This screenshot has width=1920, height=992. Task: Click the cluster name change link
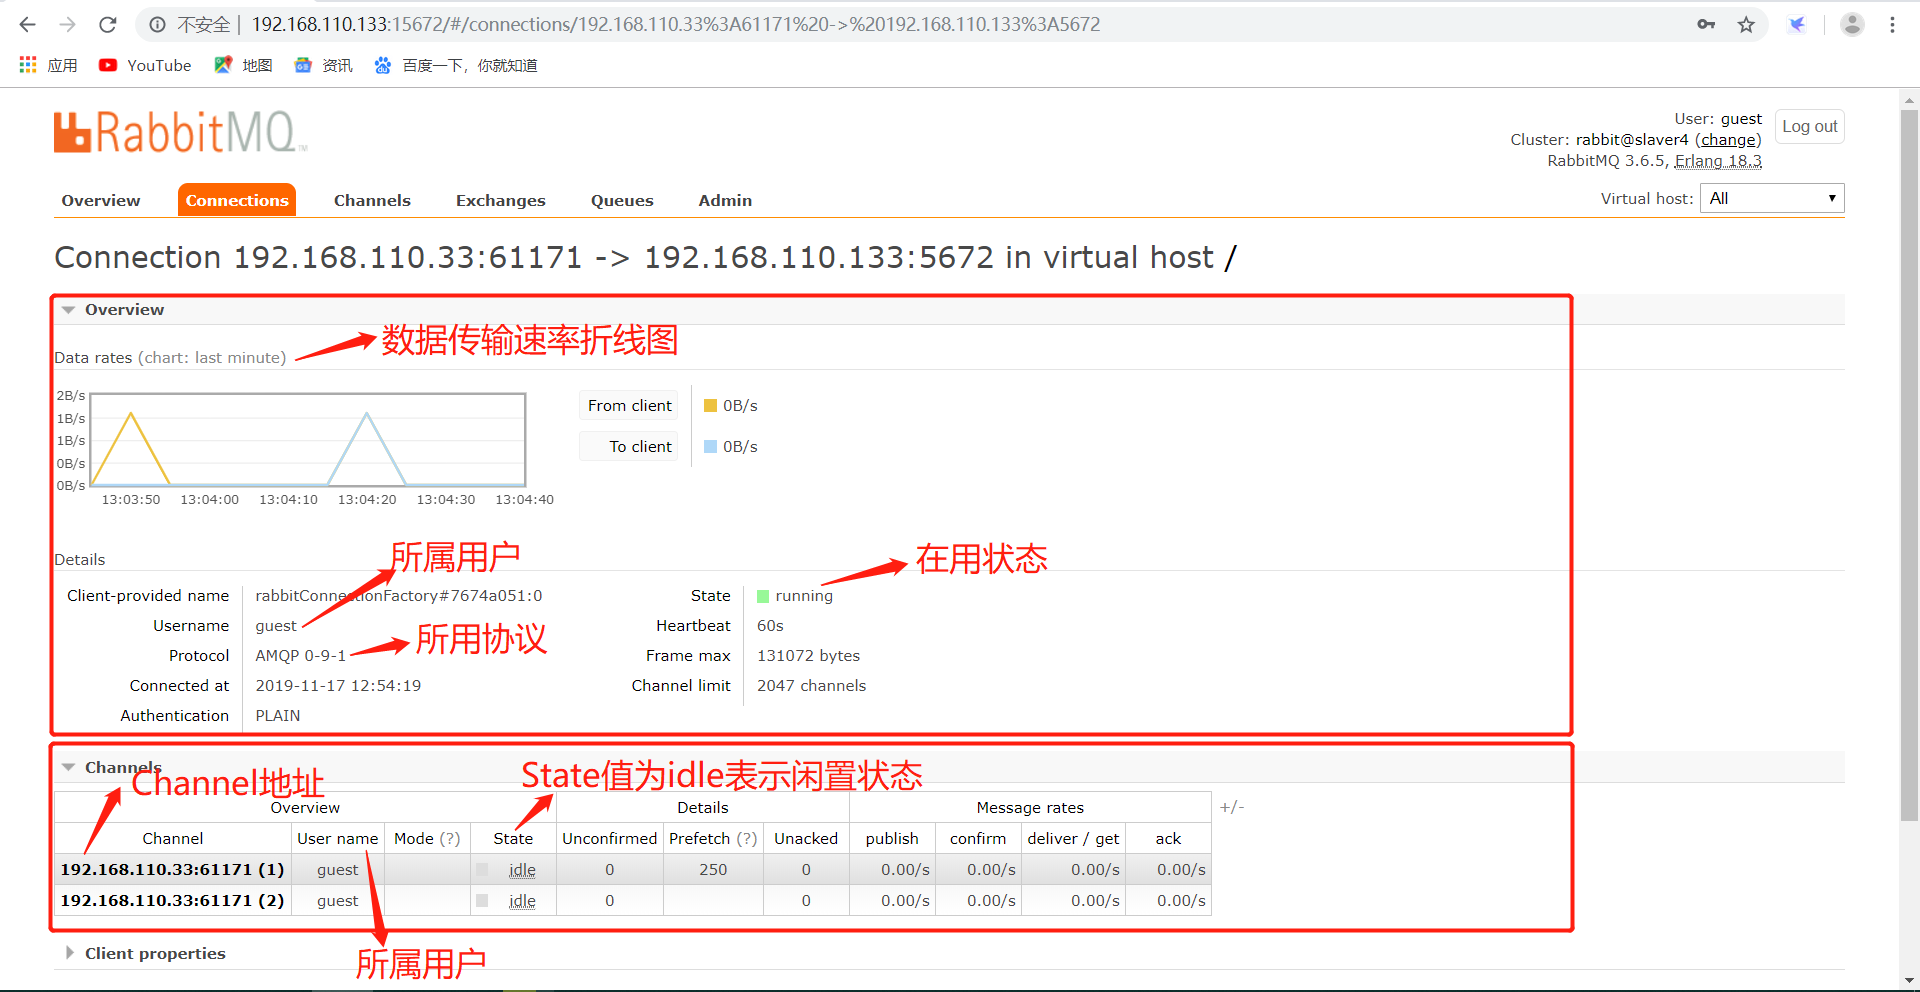tap(1728, 140)
